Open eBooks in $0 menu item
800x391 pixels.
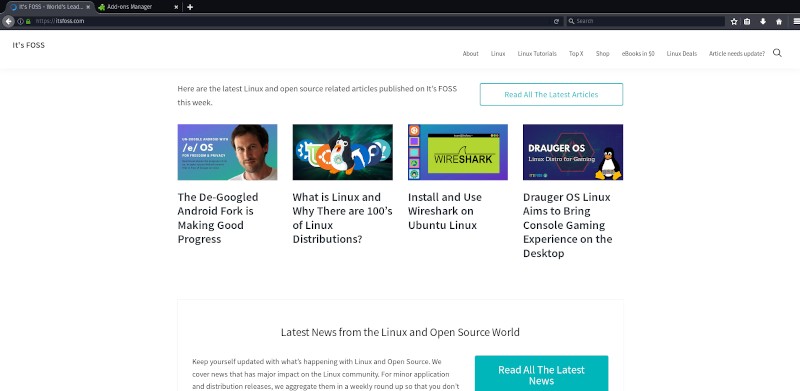tap(638, 54)
